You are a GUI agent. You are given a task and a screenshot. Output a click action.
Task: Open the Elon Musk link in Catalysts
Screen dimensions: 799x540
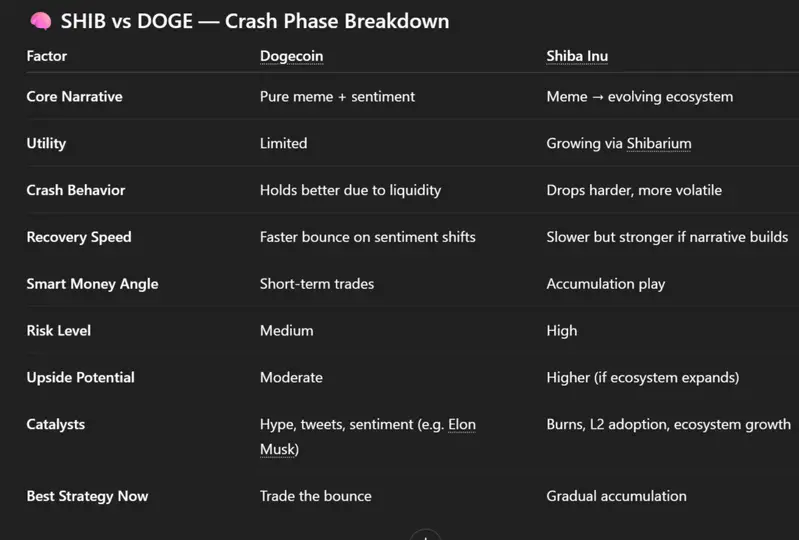pos(461,424)
